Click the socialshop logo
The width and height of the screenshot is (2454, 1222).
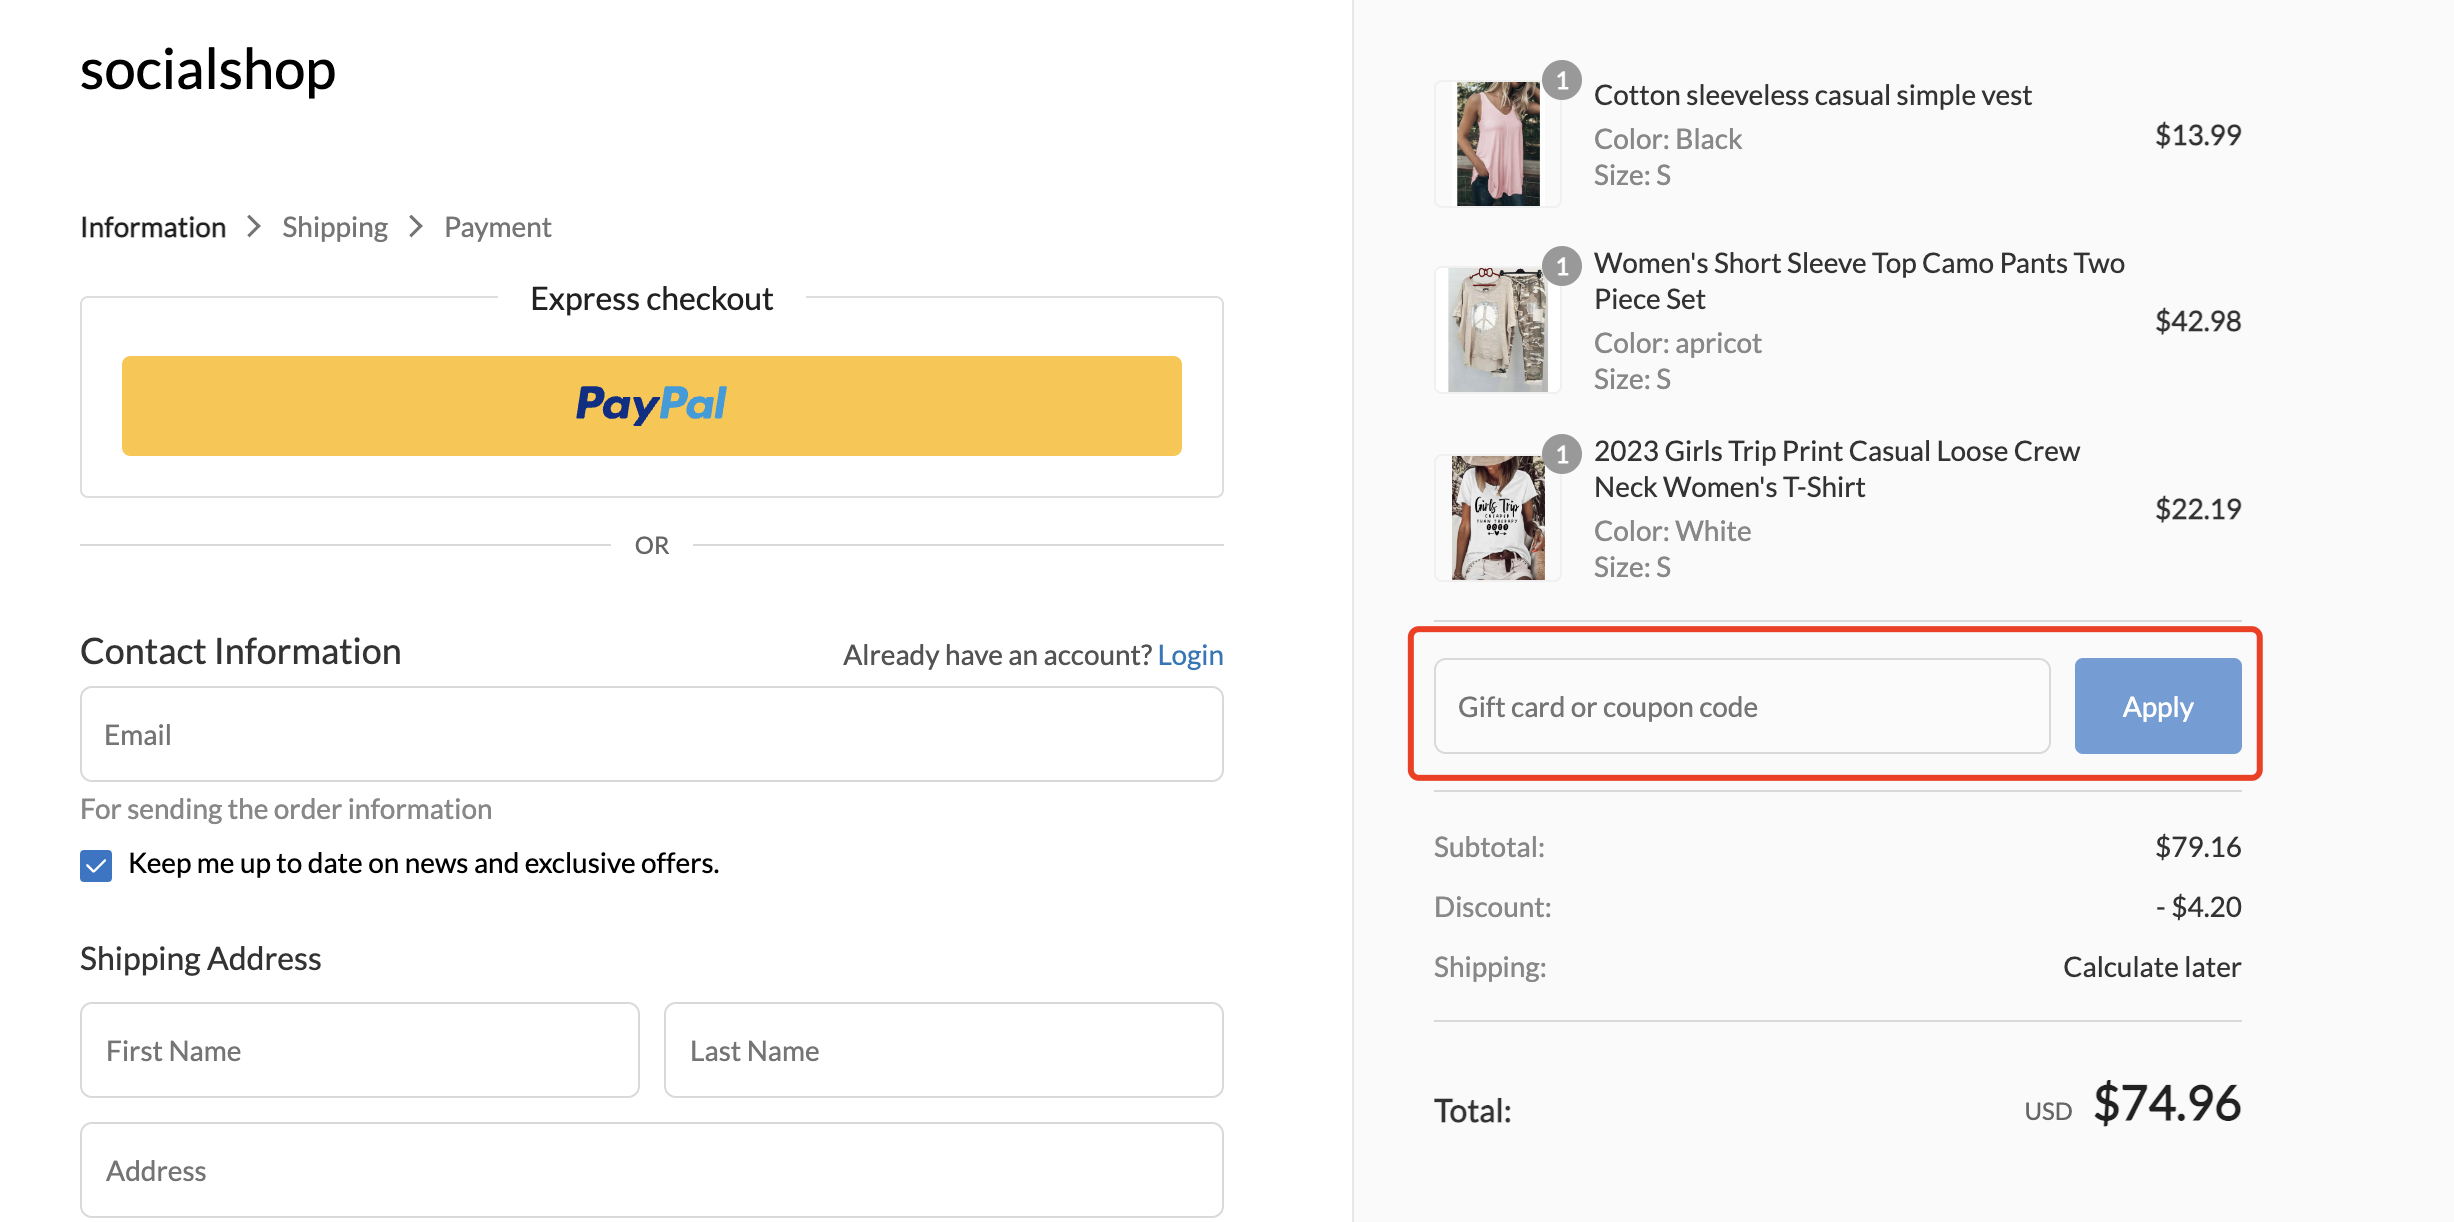tap(208, 70)
